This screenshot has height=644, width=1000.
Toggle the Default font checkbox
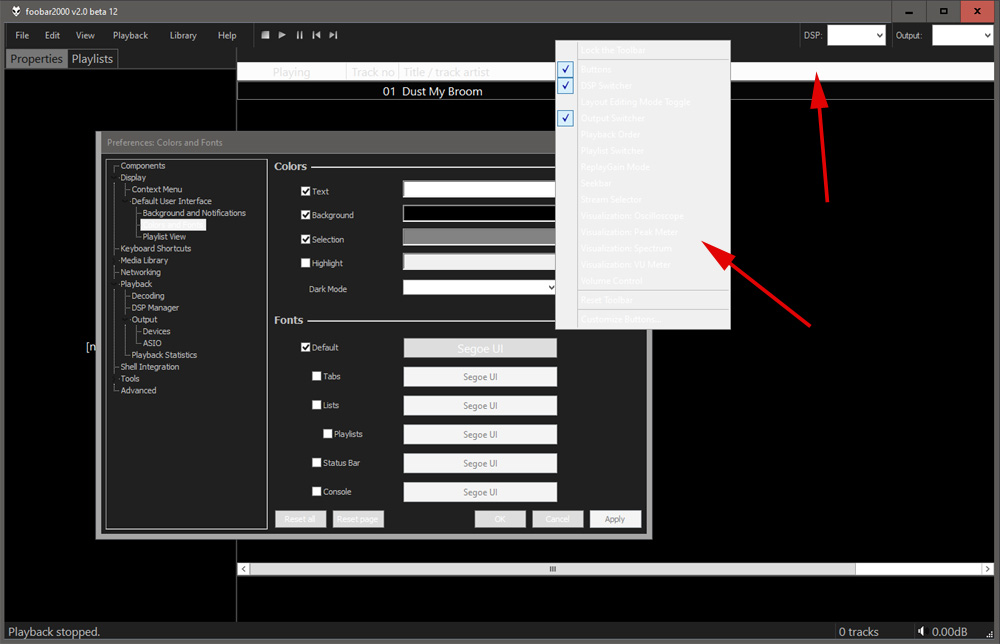click(x=305, y=347)
